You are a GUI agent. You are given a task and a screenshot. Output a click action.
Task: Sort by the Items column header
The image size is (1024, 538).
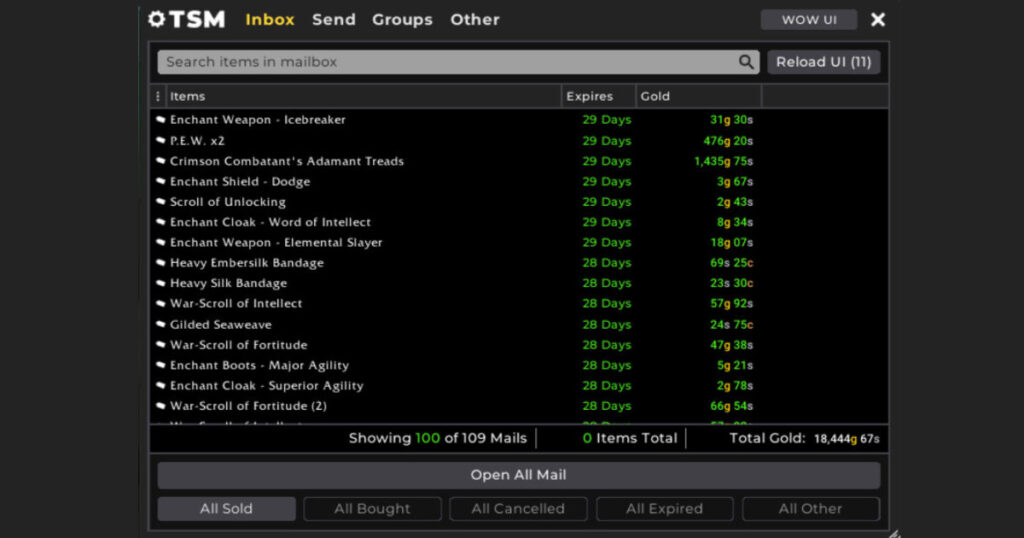click(x=362, y=97)
